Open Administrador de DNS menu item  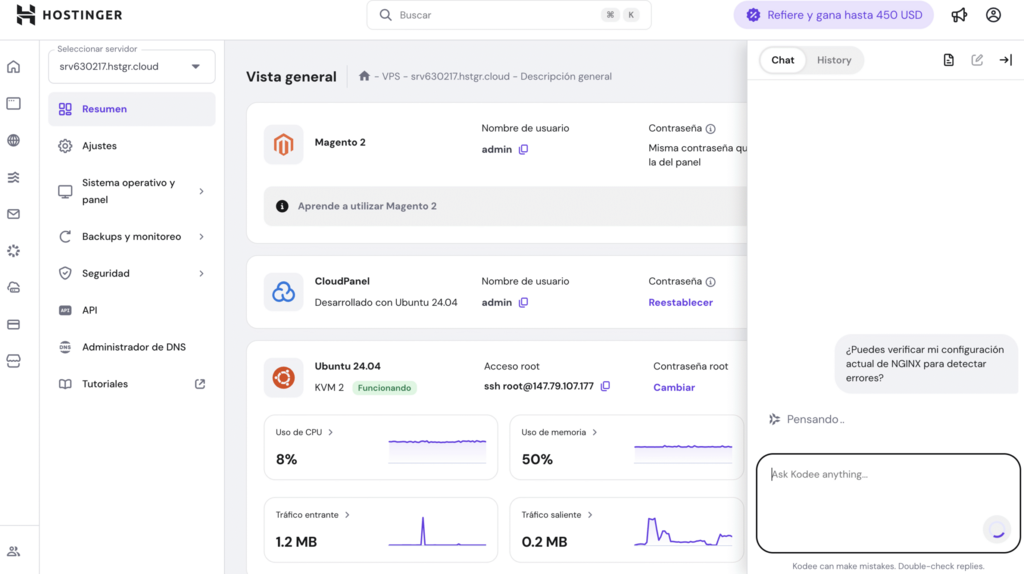pyautogui.click(x=133, y=347)
